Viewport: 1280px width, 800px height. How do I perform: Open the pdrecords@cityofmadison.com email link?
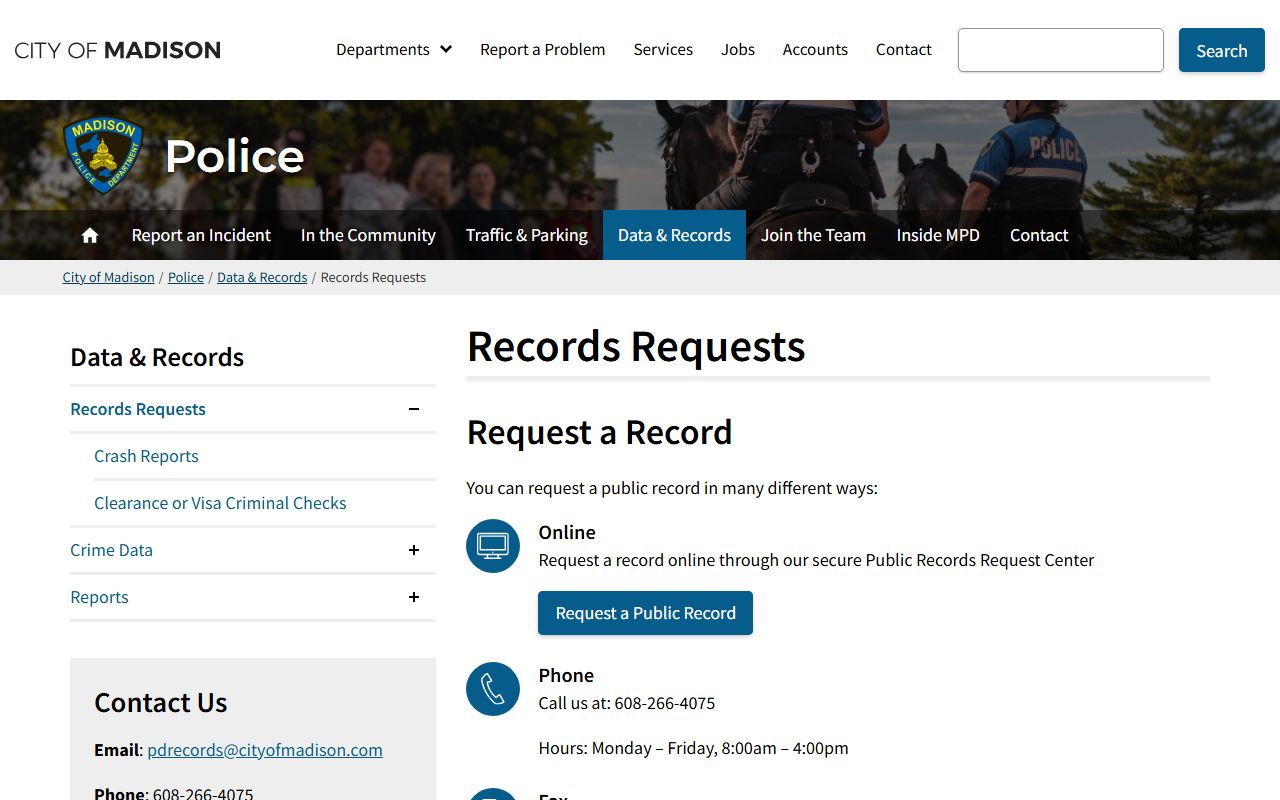(265, 750)
